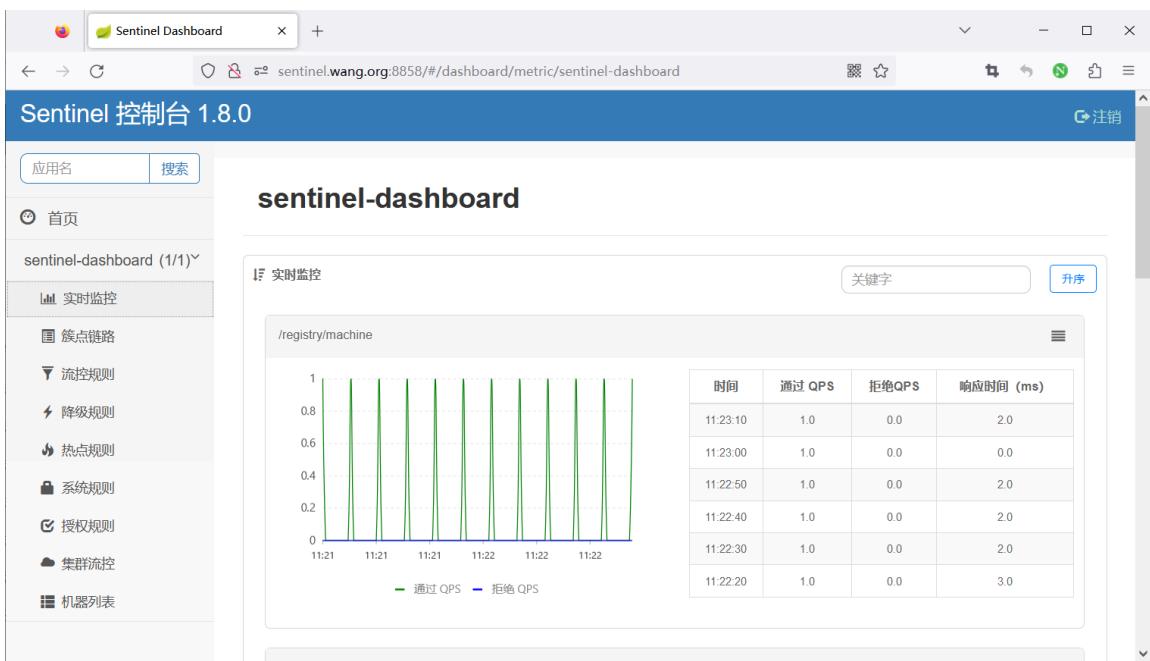This screenshot has width=1150, height=661.
Task: Click the insecure connection padlock icon
Action: pos(234,70)
